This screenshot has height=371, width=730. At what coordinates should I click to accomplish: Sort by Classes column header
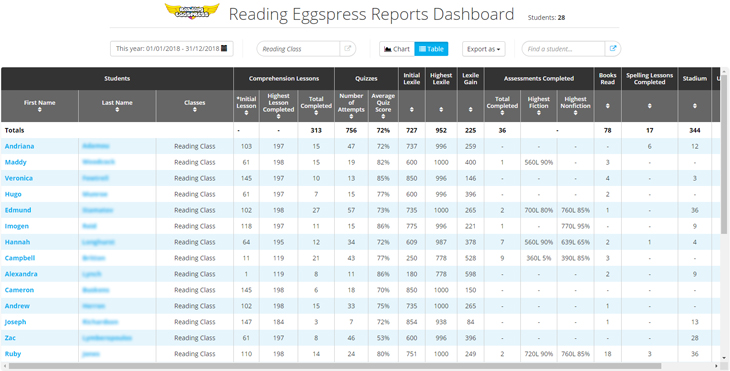click(195, 106)
